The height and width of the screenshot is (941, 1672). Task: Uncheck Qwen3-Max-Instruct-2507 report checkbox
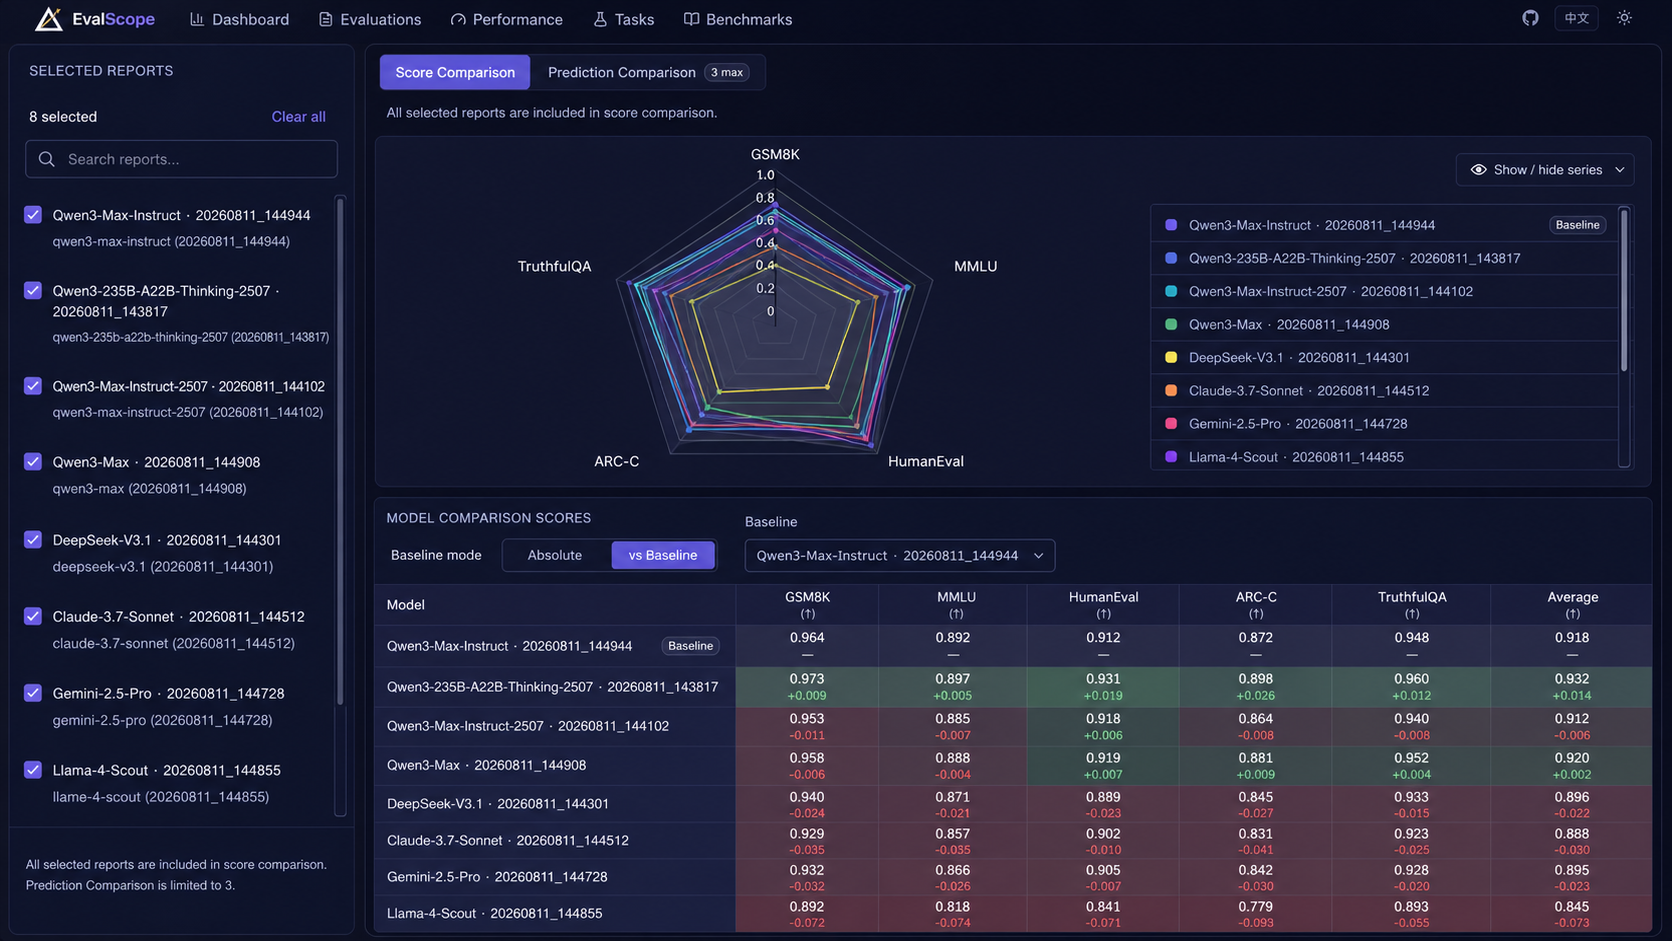point(33,386)
